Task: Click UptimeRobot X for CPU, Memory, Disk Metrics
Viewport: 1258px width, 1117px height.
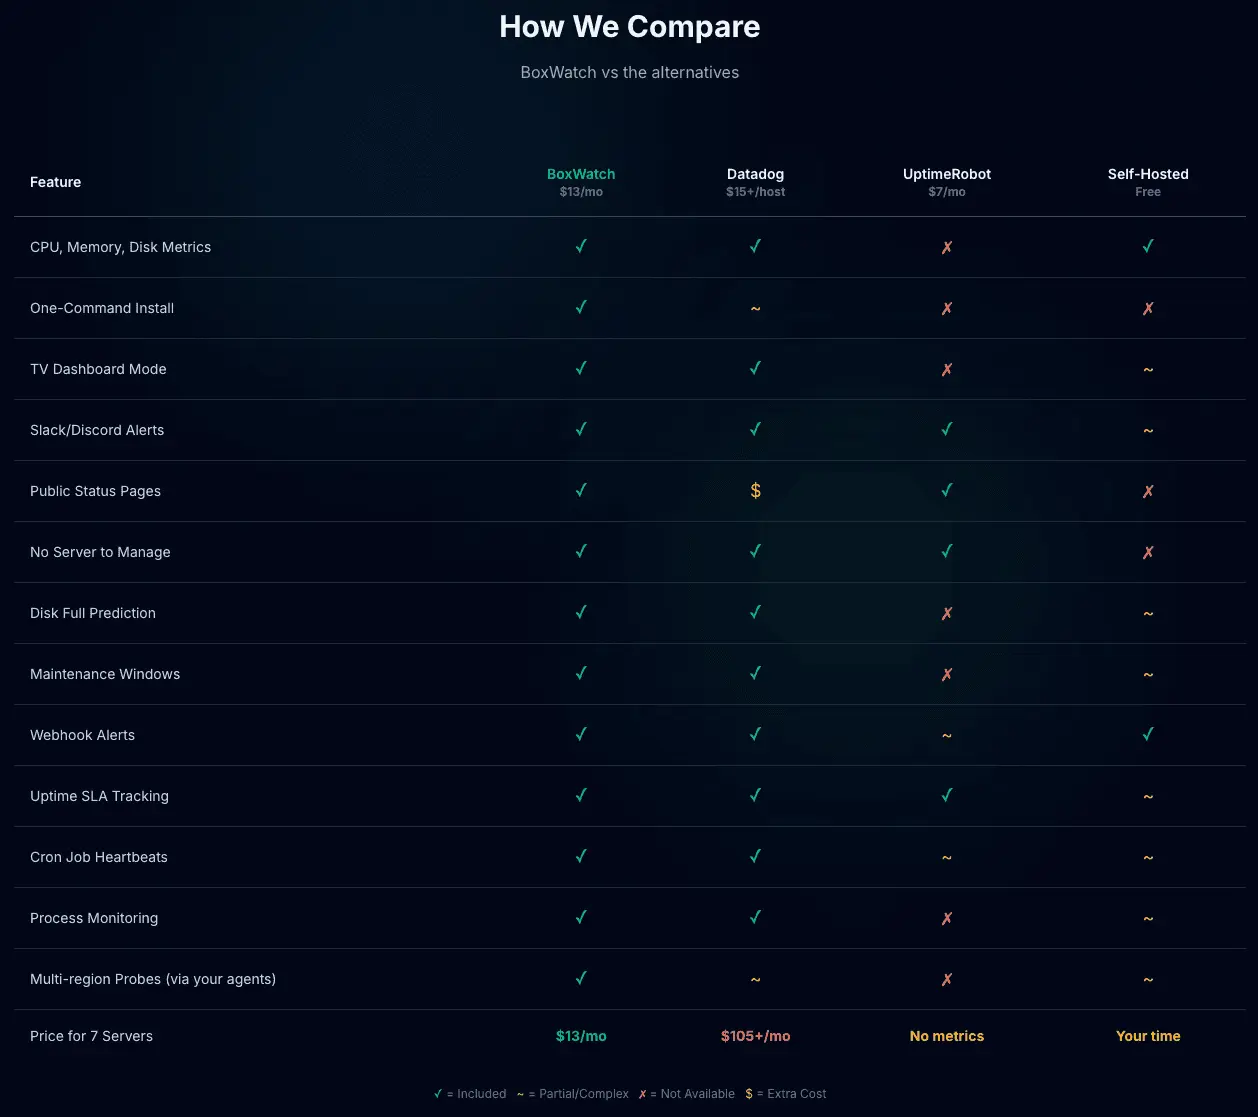Action: 947,247
